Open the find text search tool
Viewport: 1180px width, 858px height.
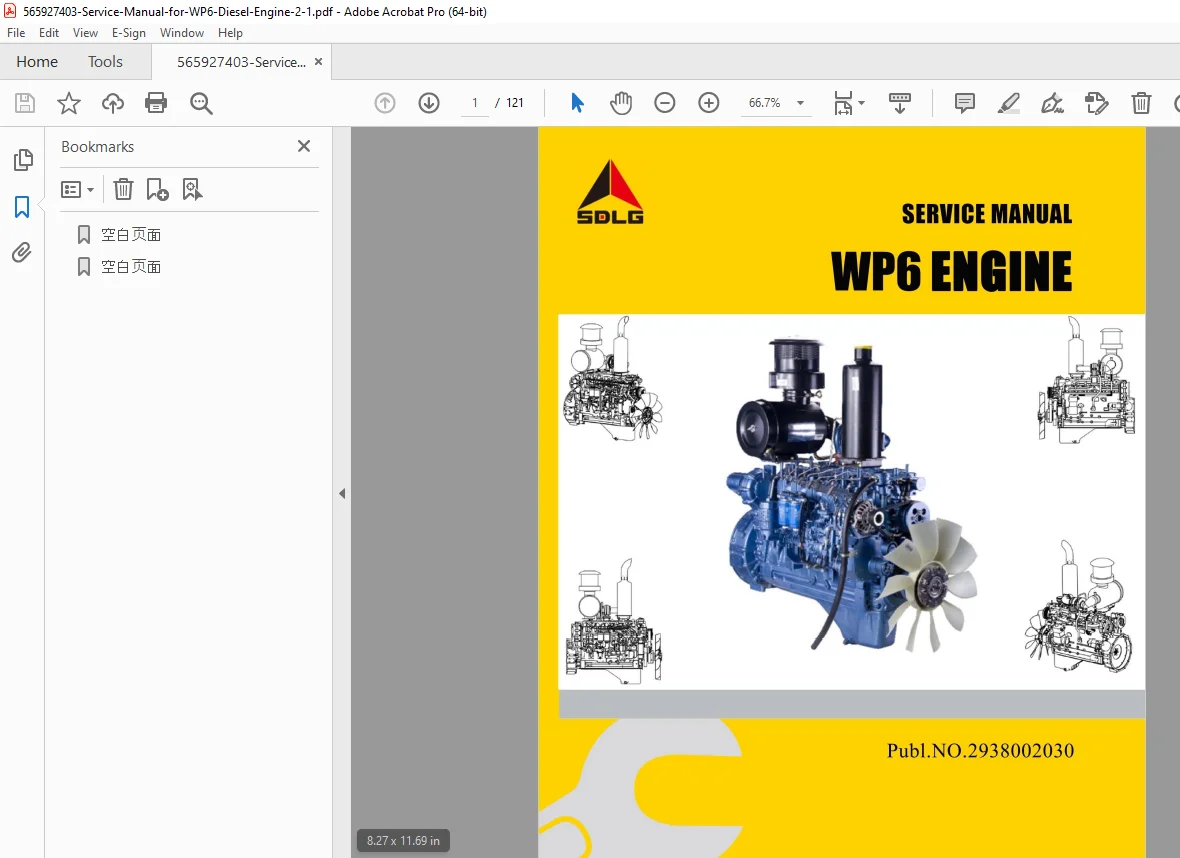click(x=201, y=103)
